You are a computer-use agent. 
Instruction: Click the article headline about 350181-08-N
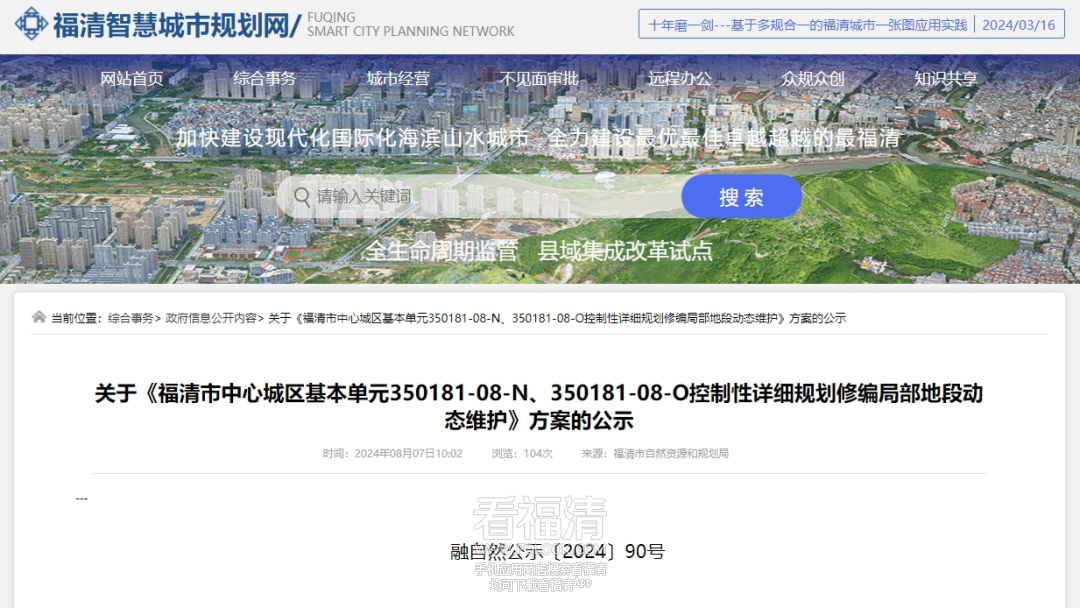[x=539, y=406]
